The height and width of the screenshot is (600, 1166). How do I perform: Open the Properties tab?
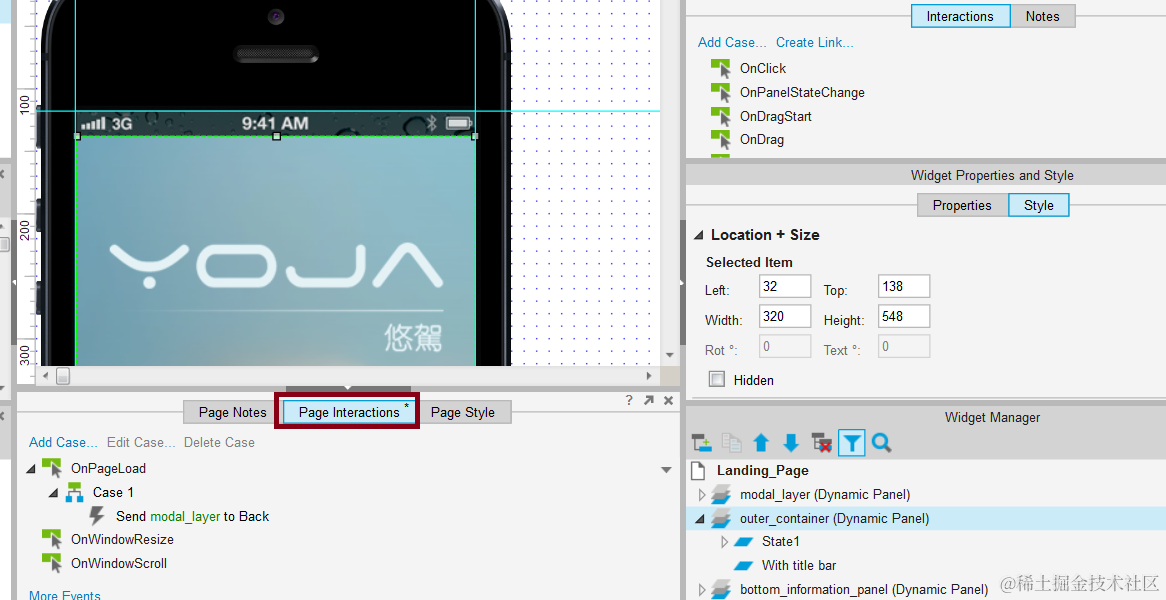point(962,205)
